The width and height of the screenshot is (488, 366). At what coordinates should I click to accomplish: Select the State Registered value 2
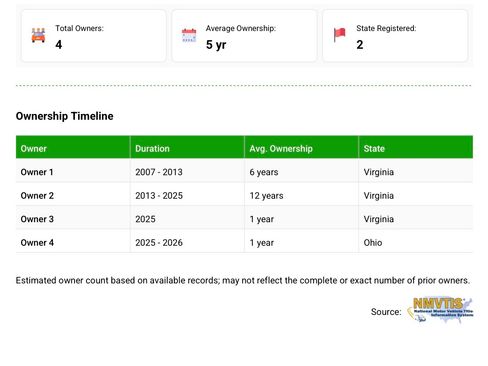coord(360,45)
